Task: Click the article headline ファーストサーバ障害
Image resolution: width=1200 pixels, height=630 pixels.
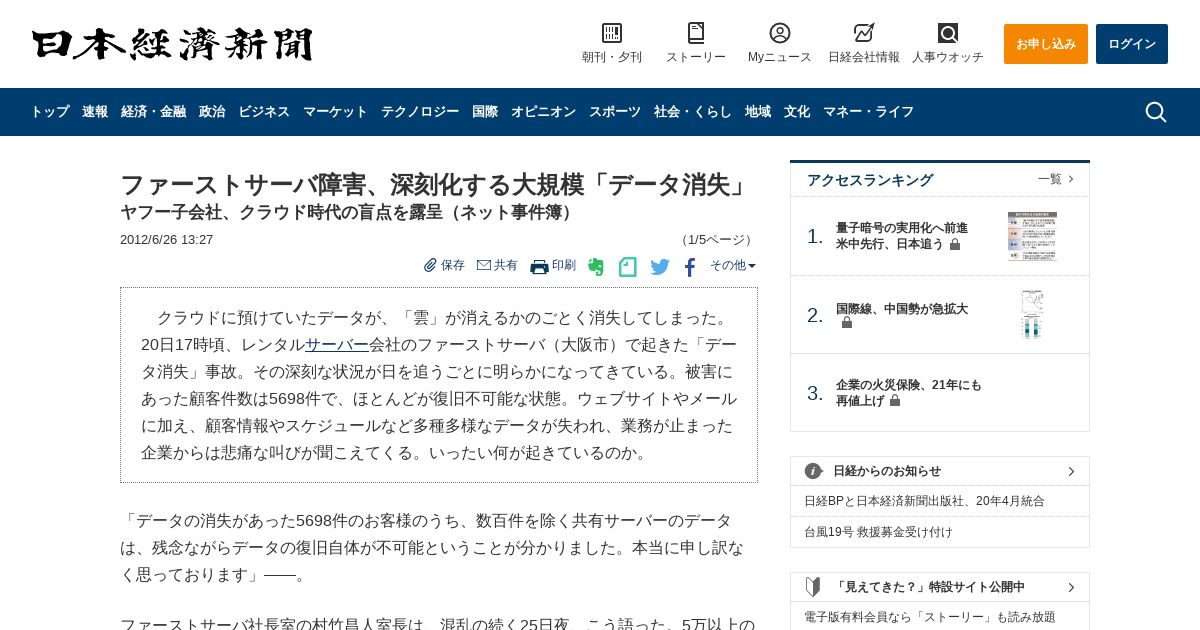Action: (x=435, y=185)
